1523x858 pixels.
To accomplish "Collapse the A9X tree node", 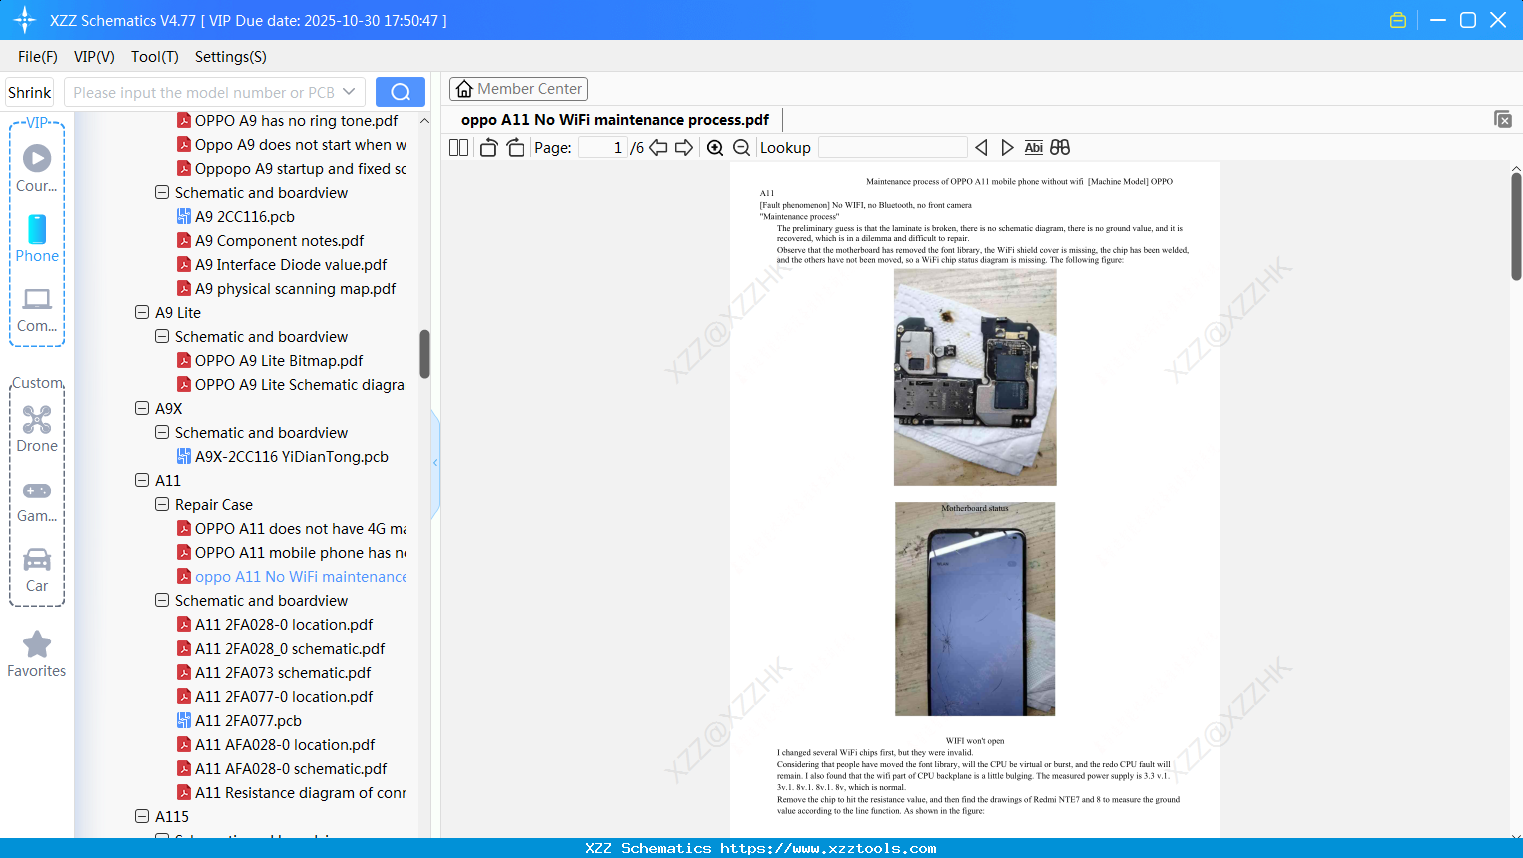I will (x=142, y=408).
